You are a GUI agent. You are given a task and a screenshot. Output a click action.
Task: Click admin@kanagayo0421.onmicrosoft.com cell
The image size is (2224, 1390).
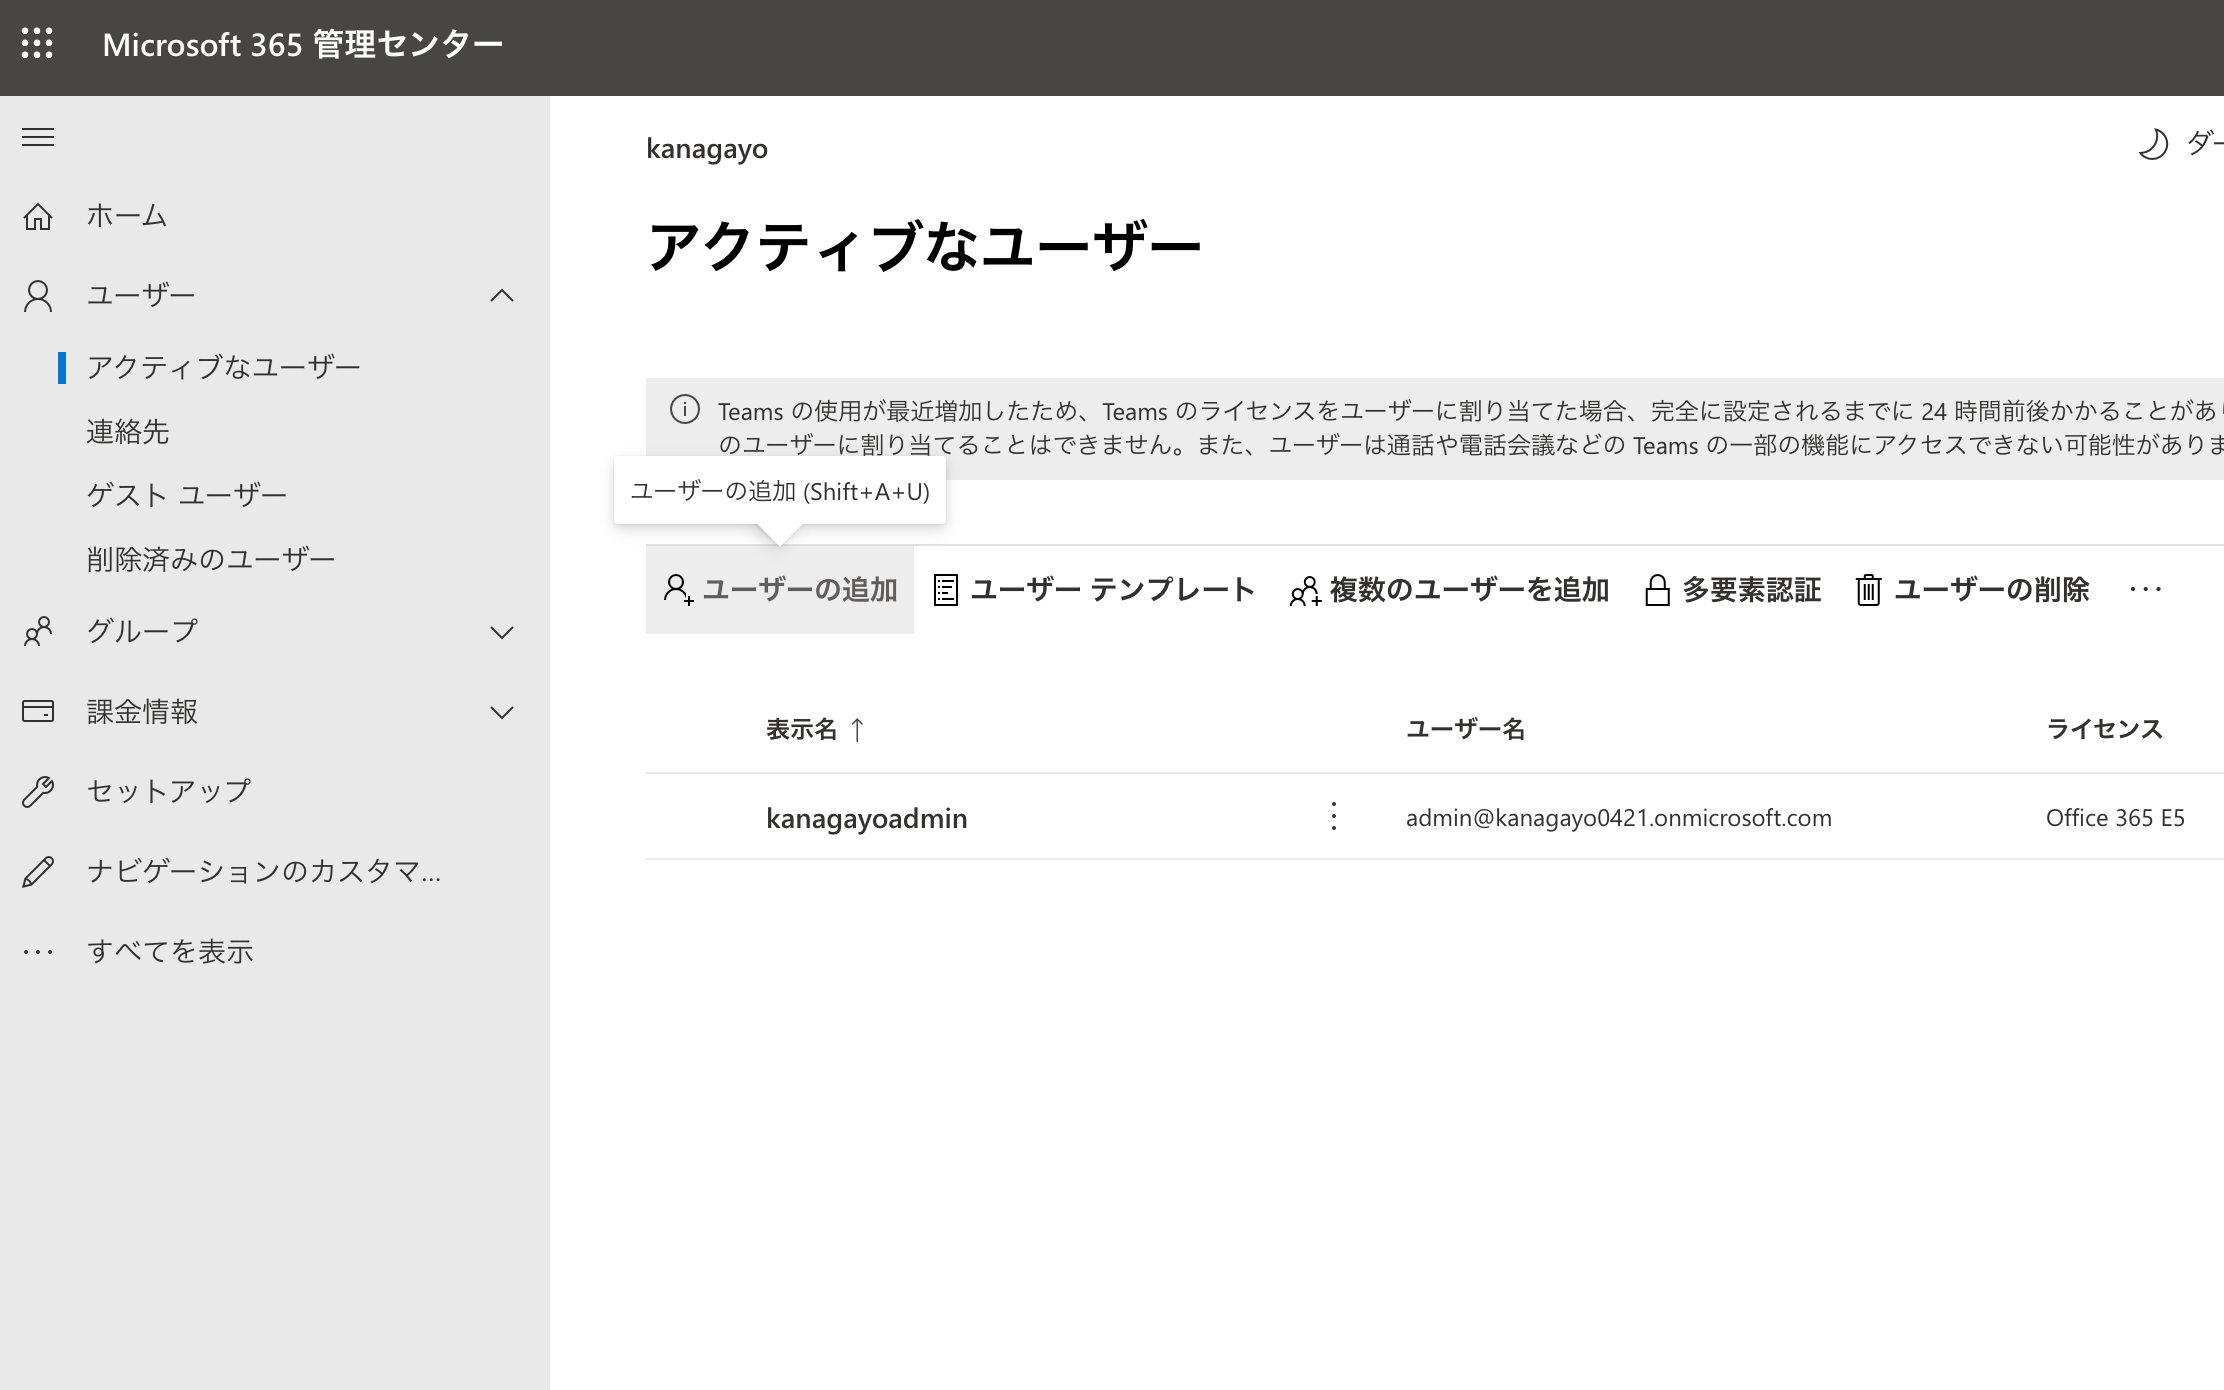[1619, 818]
